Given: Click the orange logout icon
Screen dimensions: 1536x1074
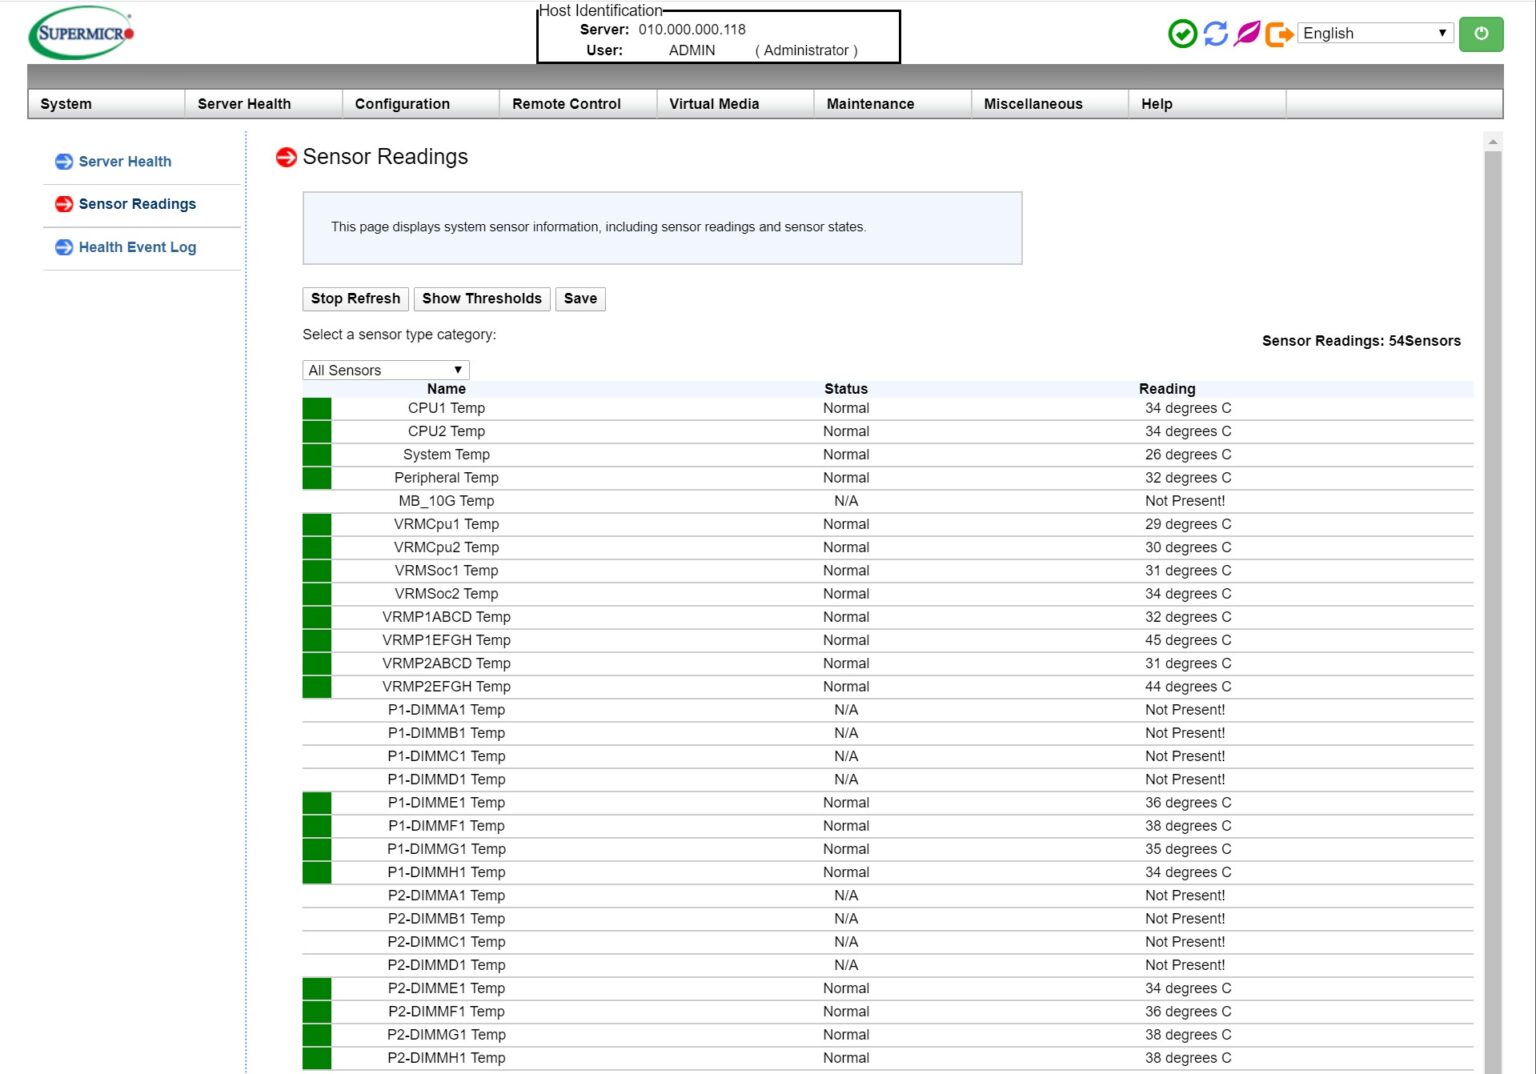Looking at the screenshot, I should [1278, 33].
